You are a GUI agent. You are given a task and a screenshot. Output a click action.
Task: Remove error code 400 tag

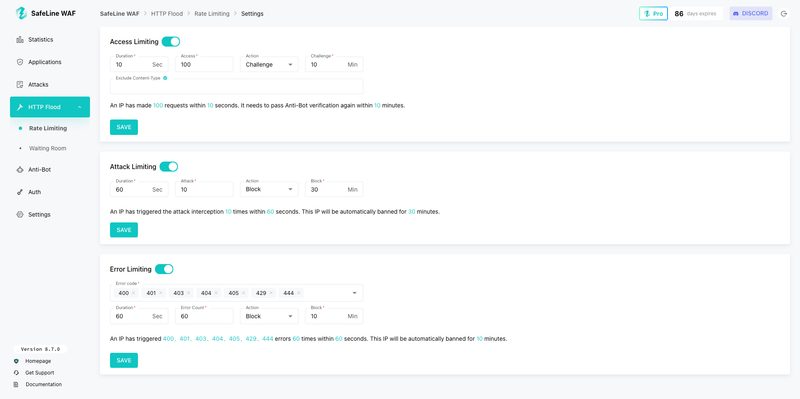tap(133, 293)
